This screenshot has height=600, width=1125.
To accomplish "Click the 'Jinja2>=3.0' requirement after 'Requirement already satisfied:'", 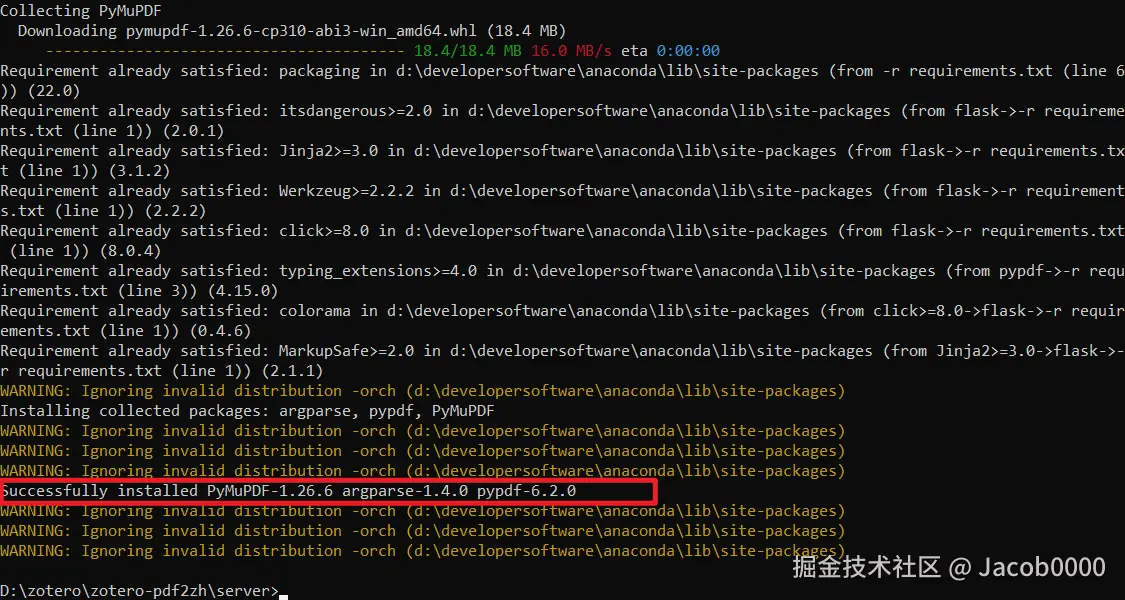I will coord(328,151).
